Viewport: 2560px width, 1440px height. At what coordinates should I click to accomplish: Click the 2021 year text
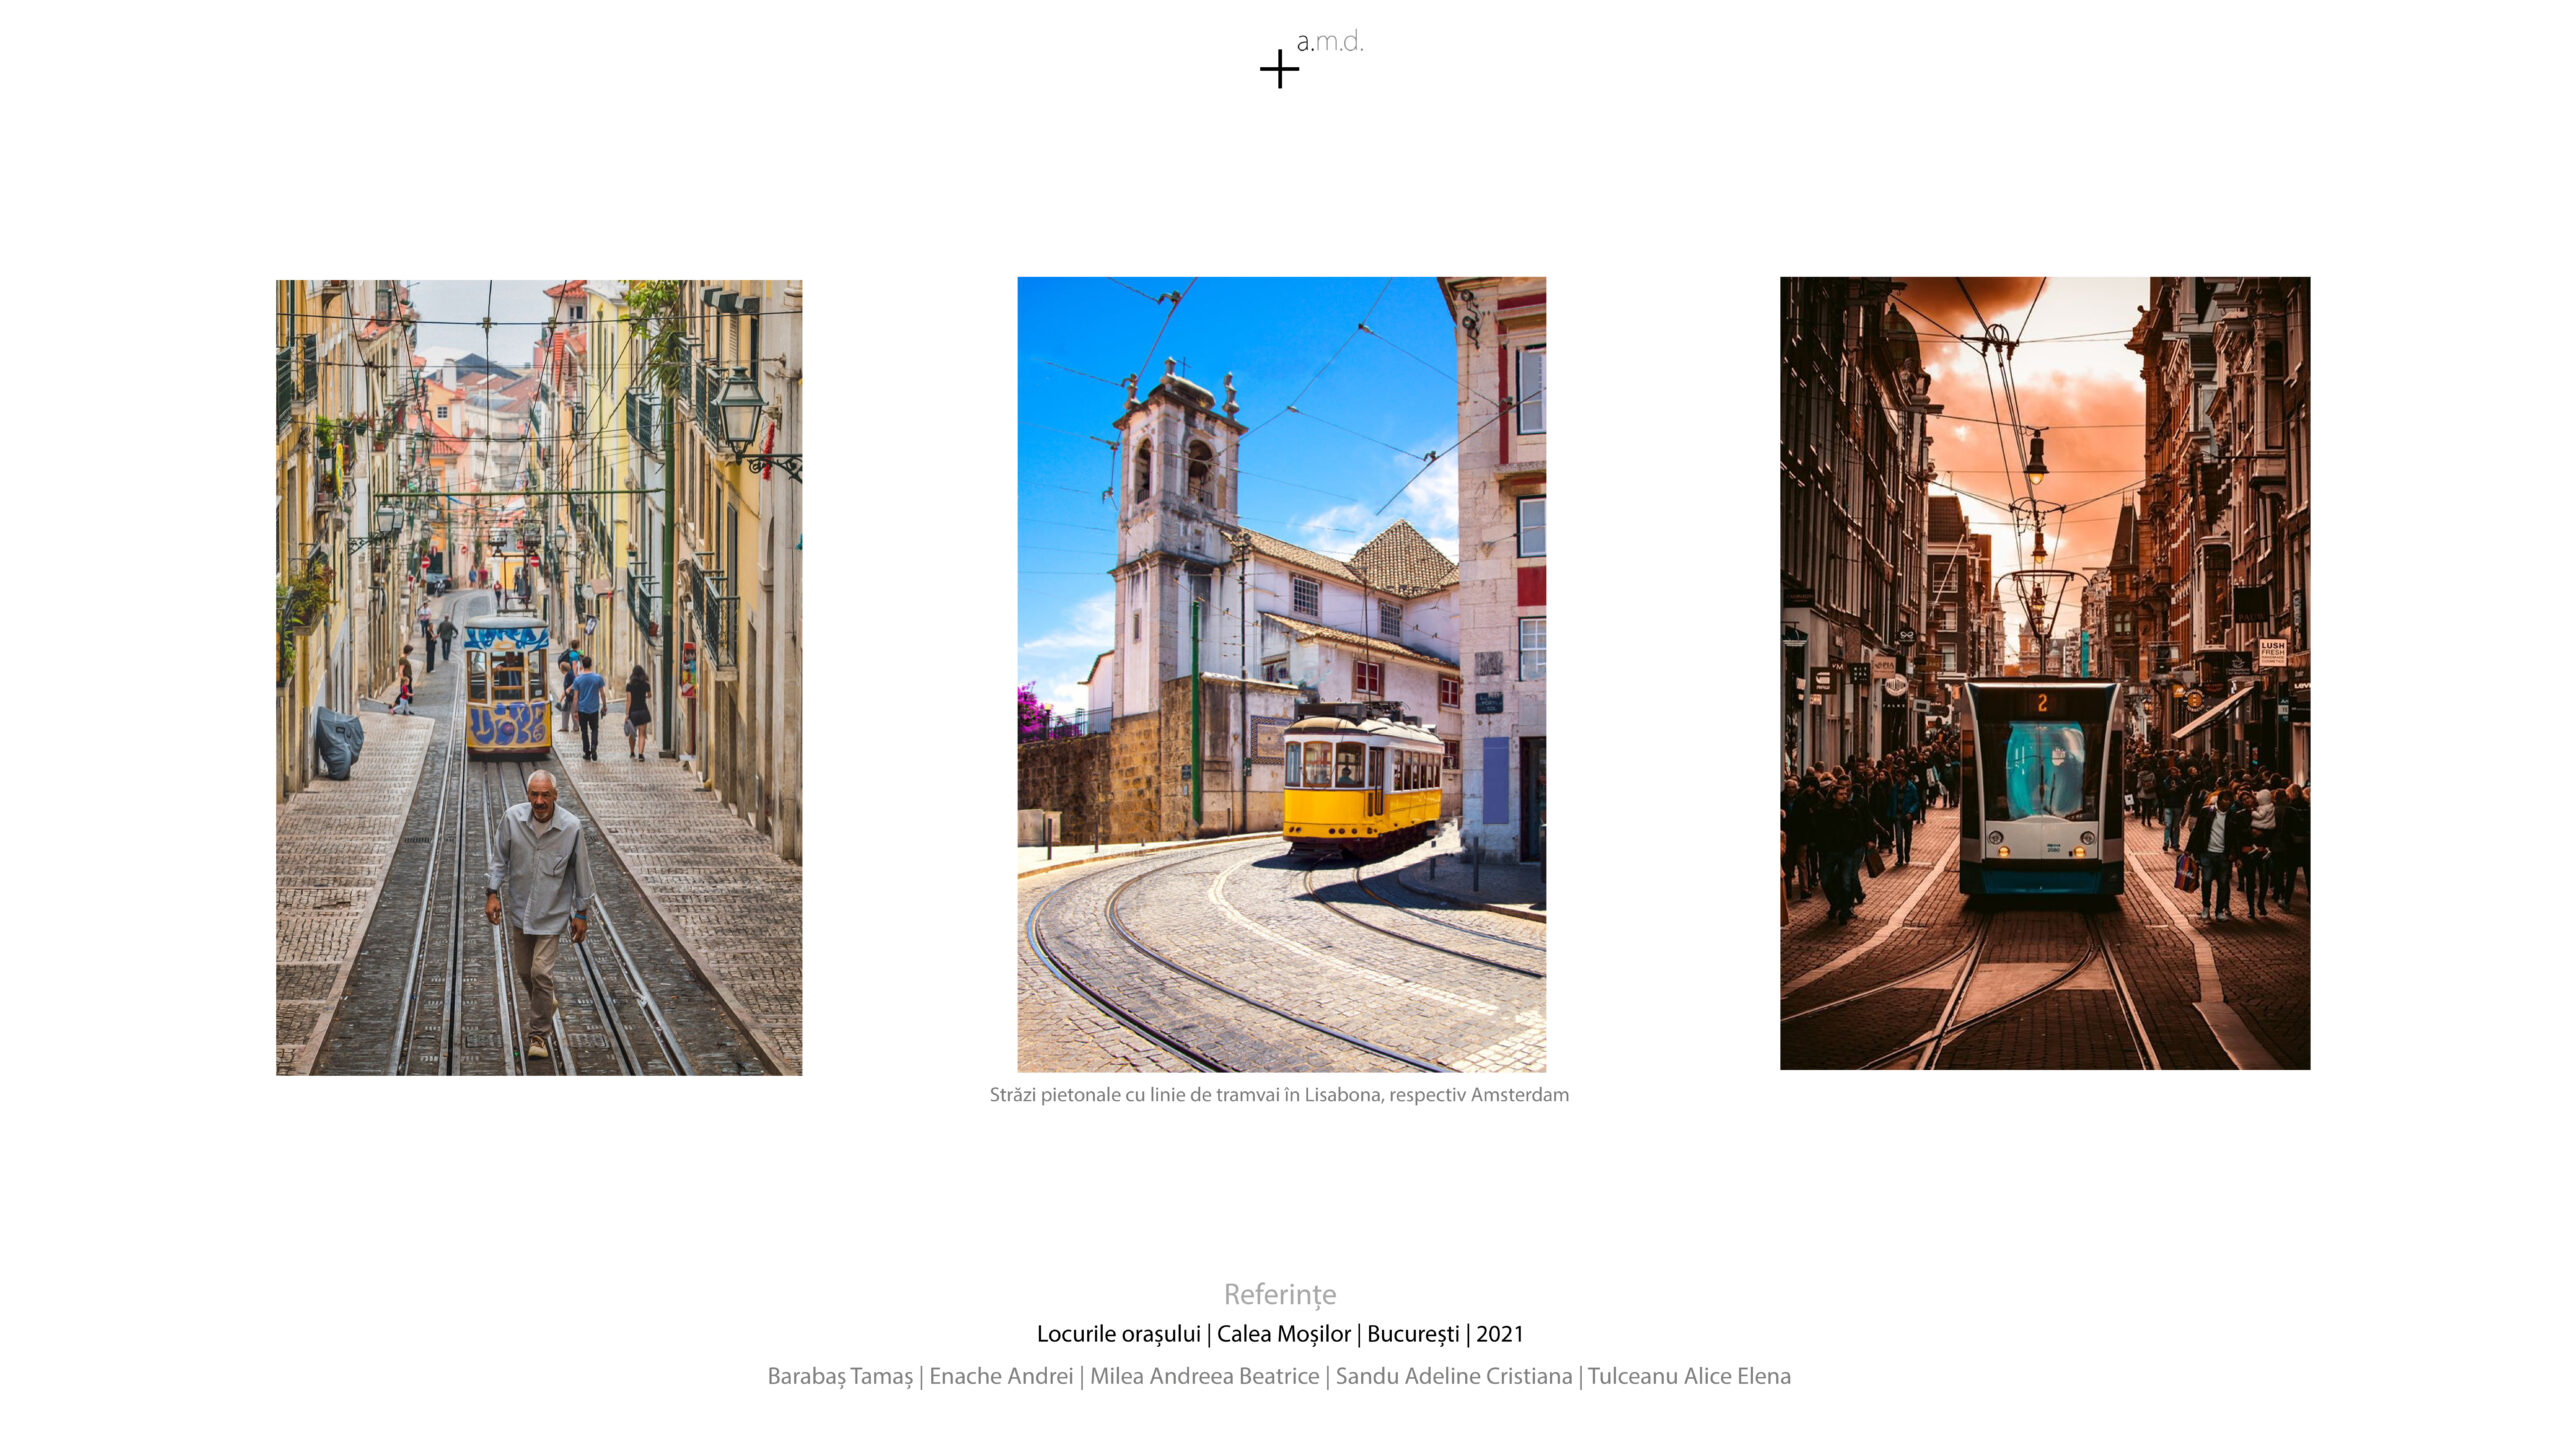point(1499,1334)
